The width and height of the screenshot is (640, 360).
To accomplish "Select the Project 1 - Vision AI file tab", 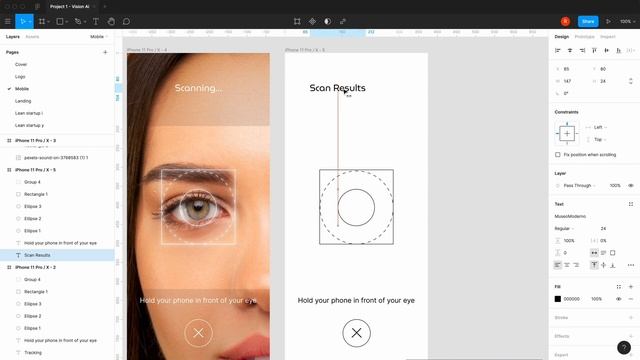I will [69, 7].
